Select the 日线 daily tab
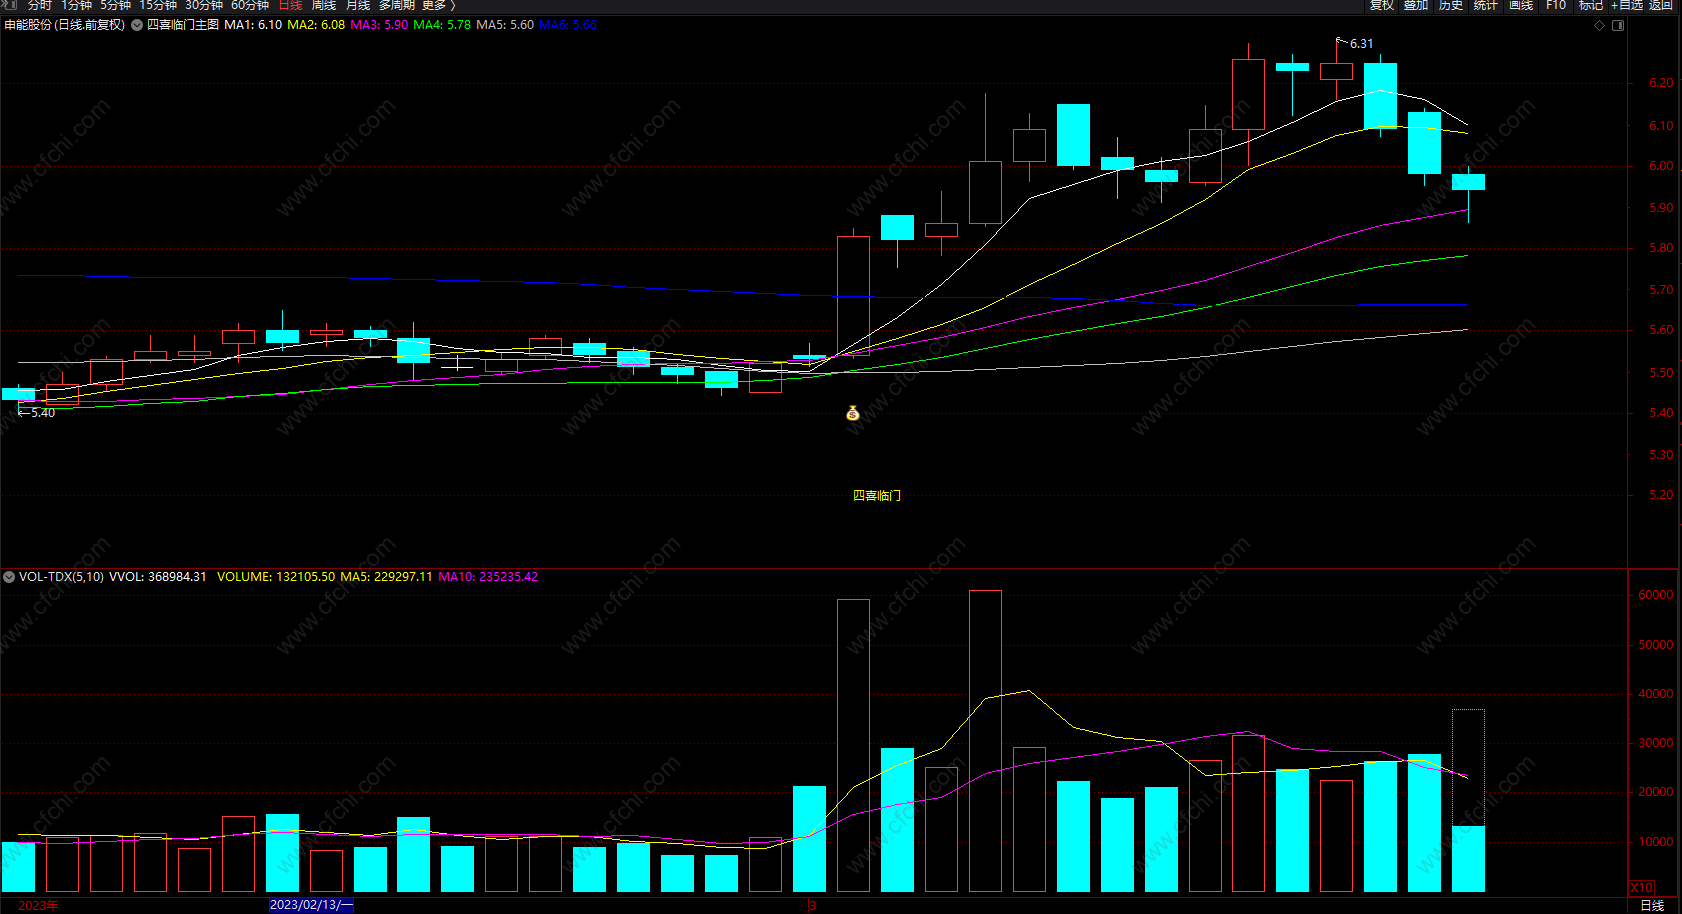 (x=290, y=5)
